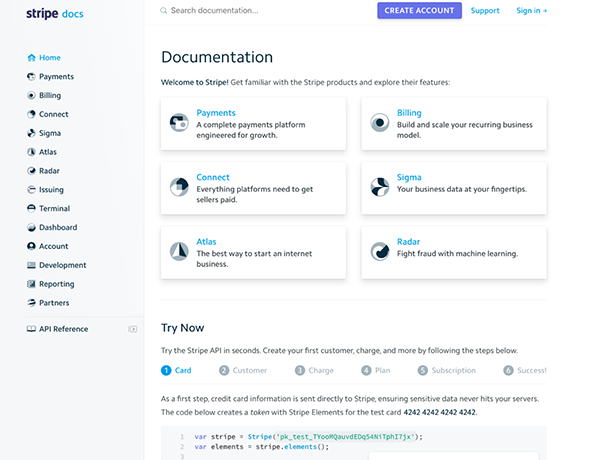Click the Issuing icon in sidebar
The height and width of the screenshot is (460, 600).
point(31,189)
